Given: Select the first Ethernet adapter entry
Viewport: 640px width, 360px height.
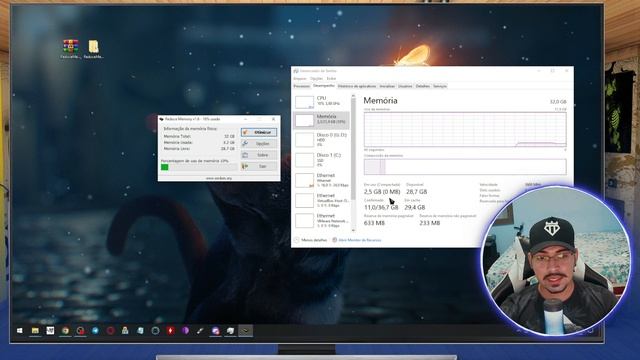Looking at the screenshot, I should (322, 180).
